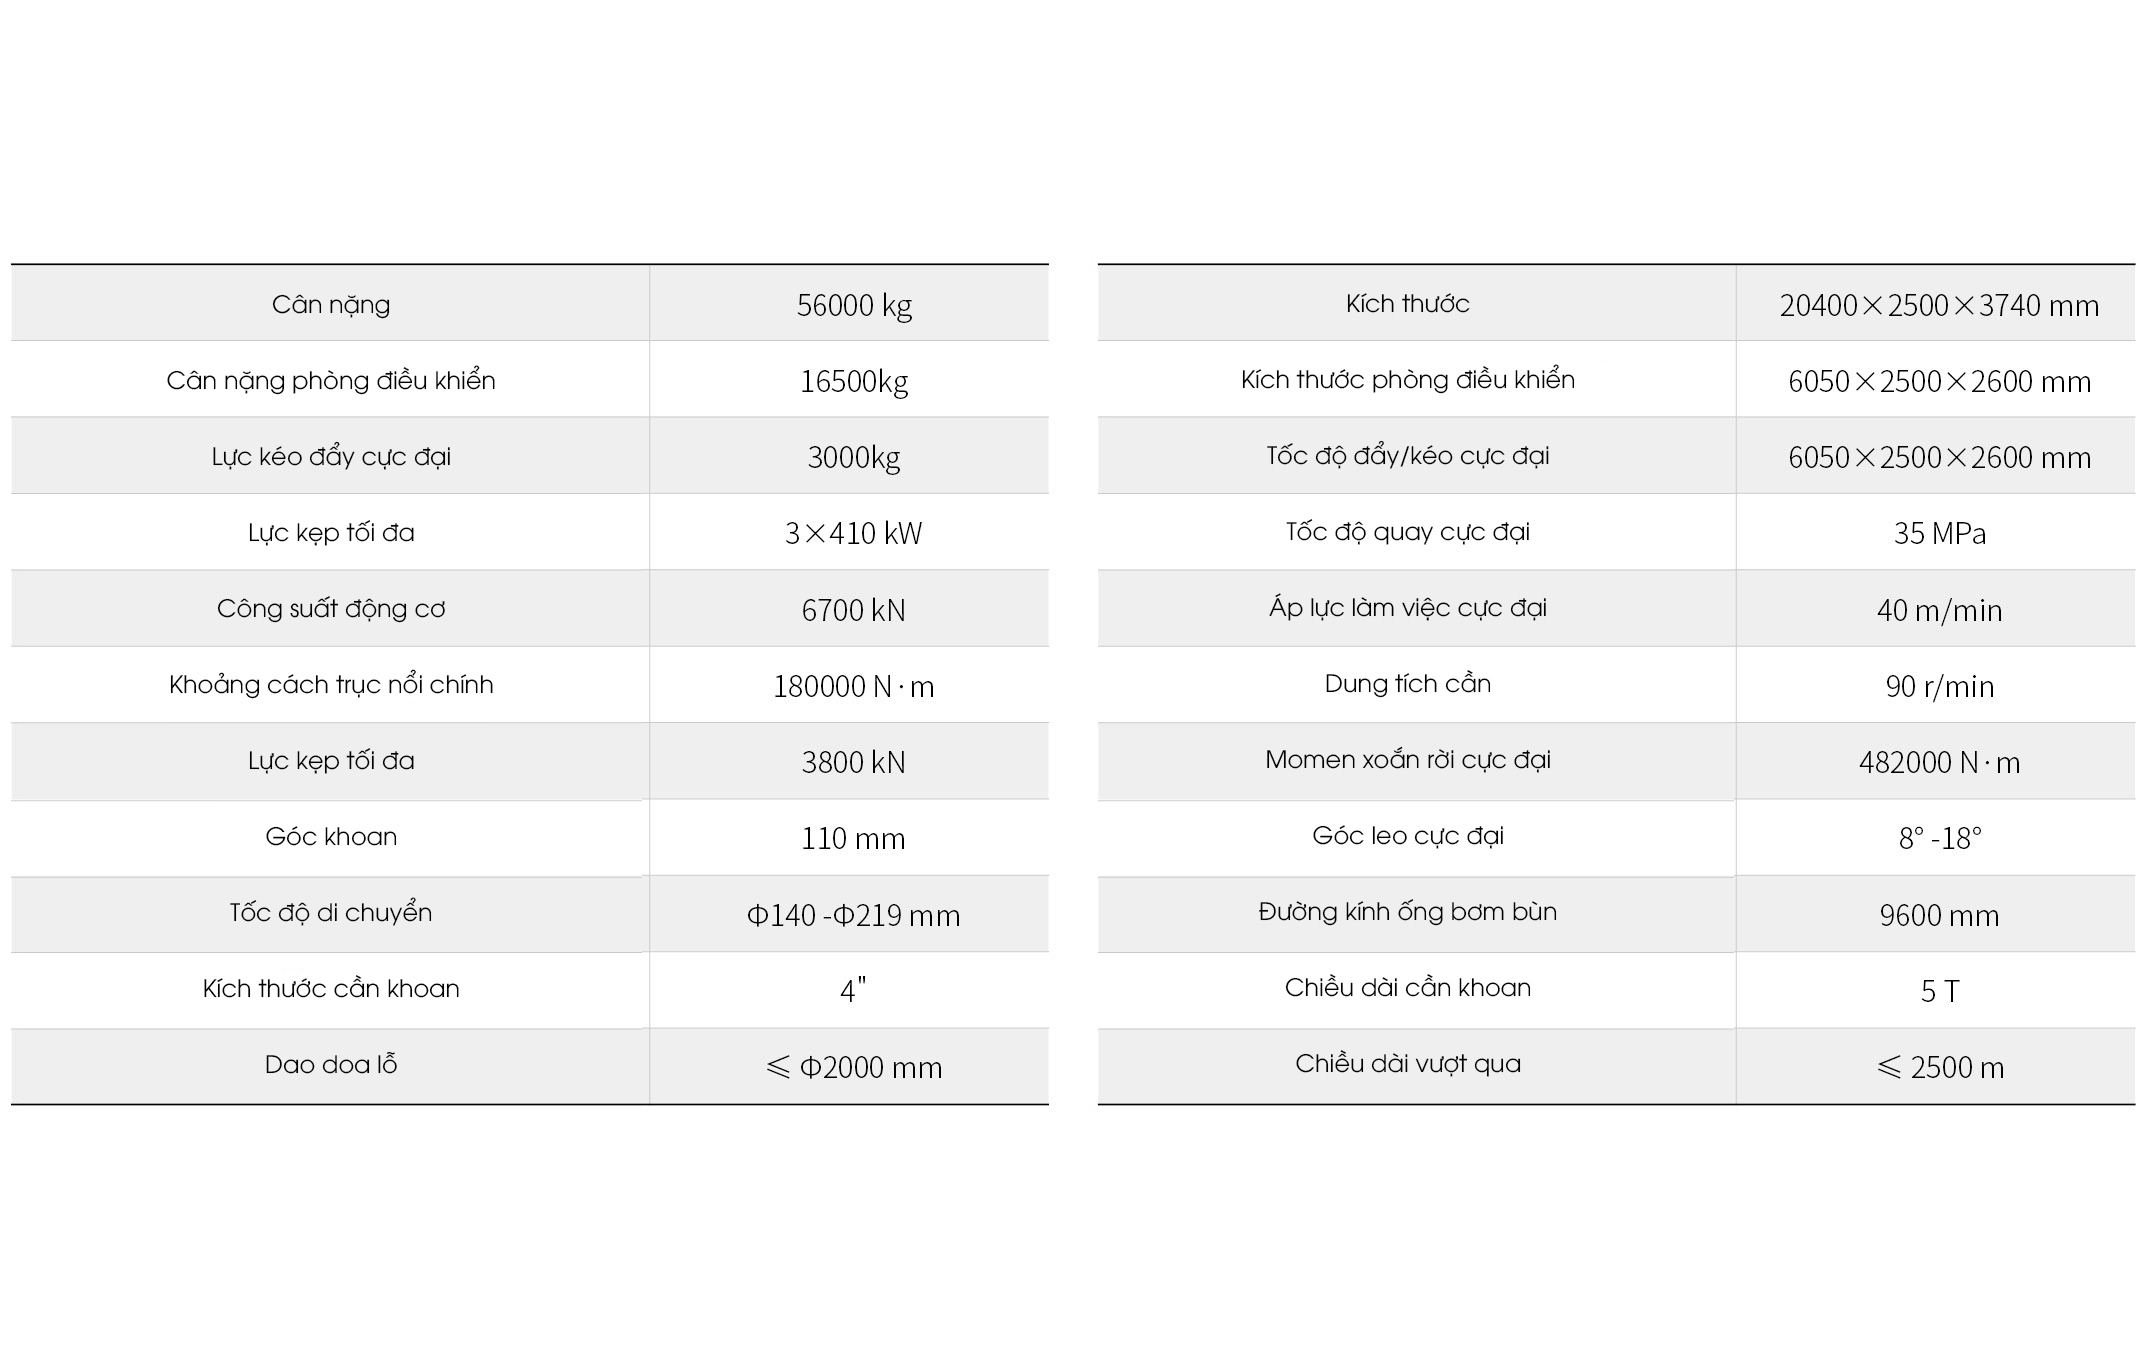Click the 'Góc khoan' row label
The image size is (2136, 1369).
pyautogui.click(x=331, y=837)
